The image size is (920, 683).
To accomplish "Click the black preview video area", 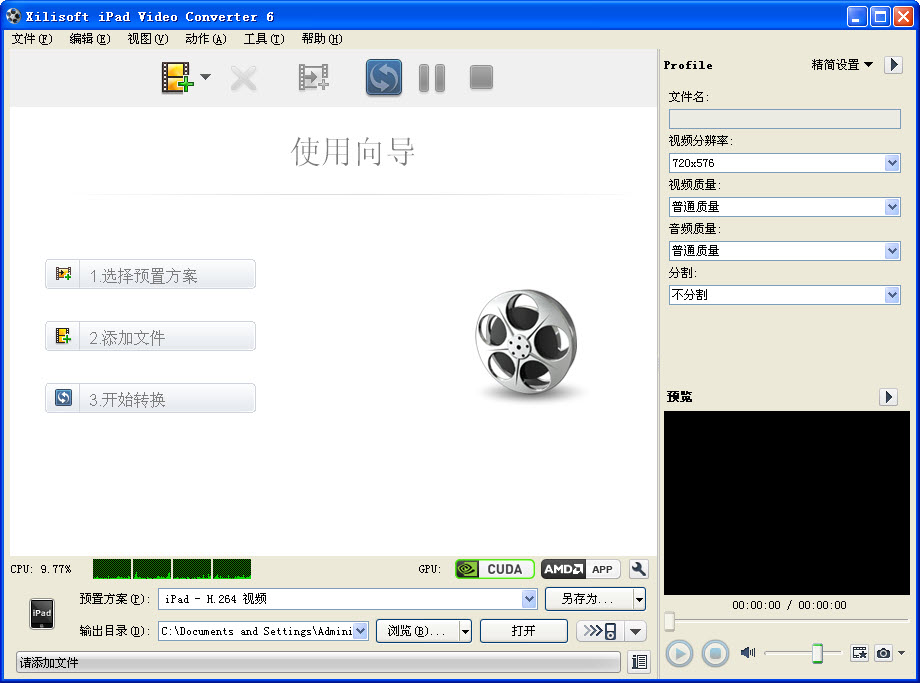I will pos(787,503).
